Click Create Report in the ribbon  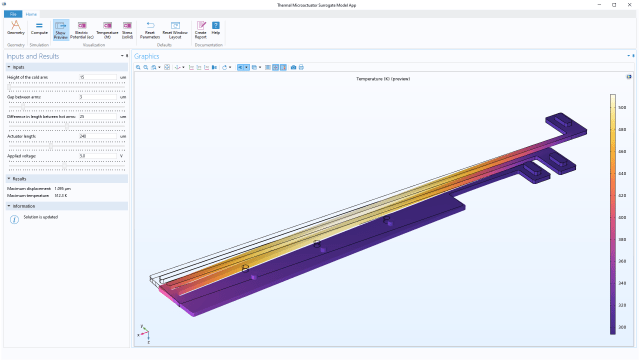201,30
